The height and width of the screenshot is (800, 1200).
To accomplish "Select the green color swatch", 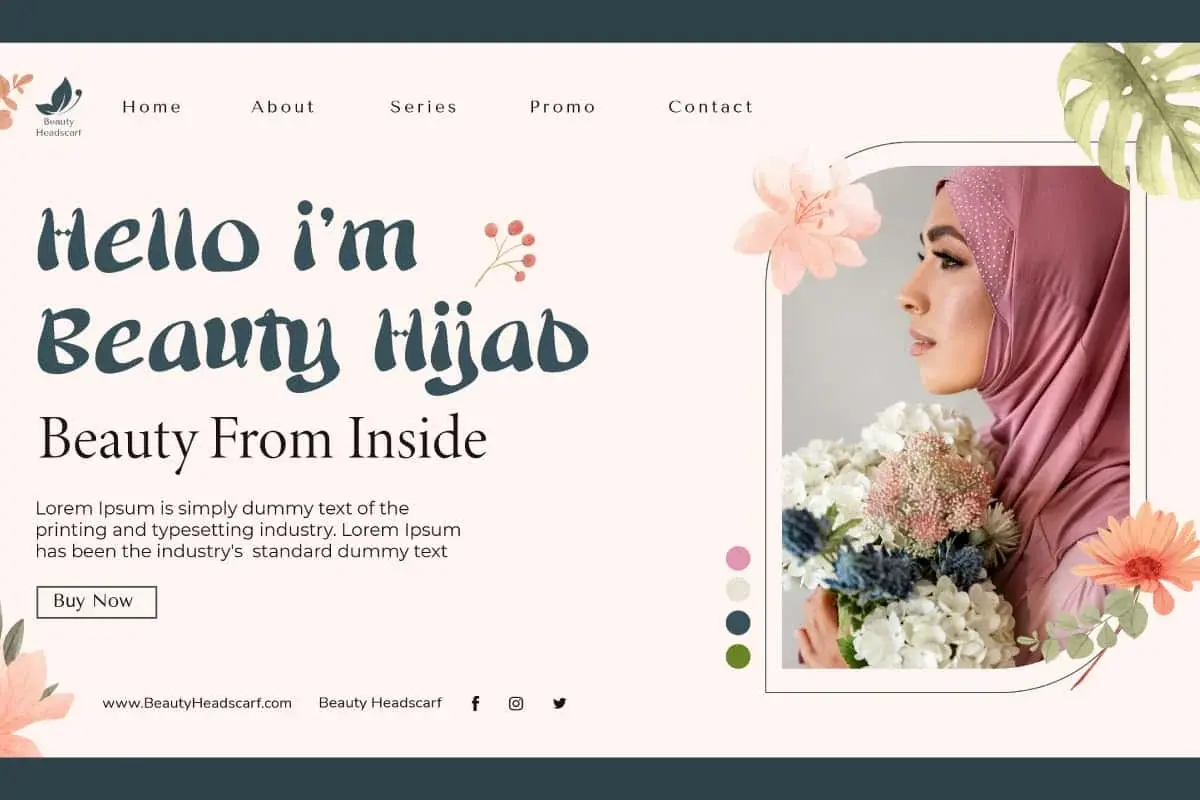I will pyautogui.click(x=738, y=656).
